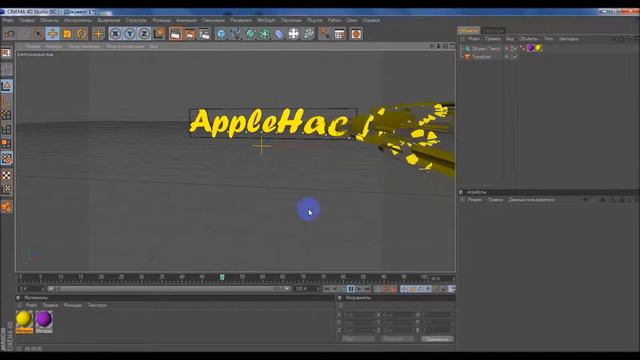Click the purple material tag on text object
The image size is (640, 360).
point(531,48)
